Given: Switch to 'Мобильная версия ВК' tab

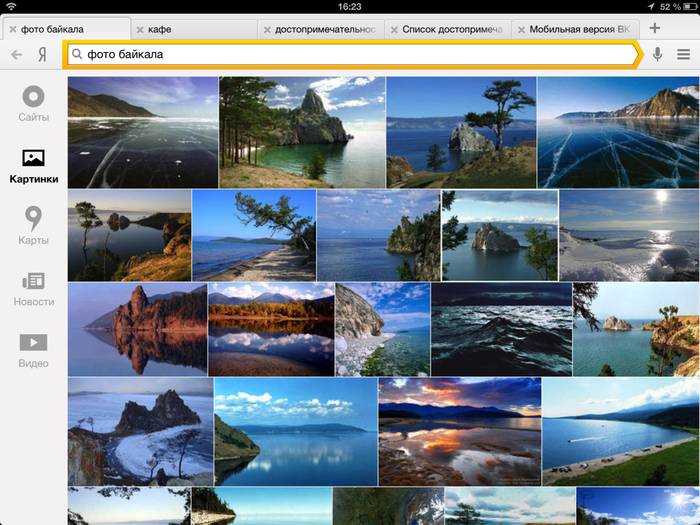Looking at the screenshot, I should [x=580, y=30].
